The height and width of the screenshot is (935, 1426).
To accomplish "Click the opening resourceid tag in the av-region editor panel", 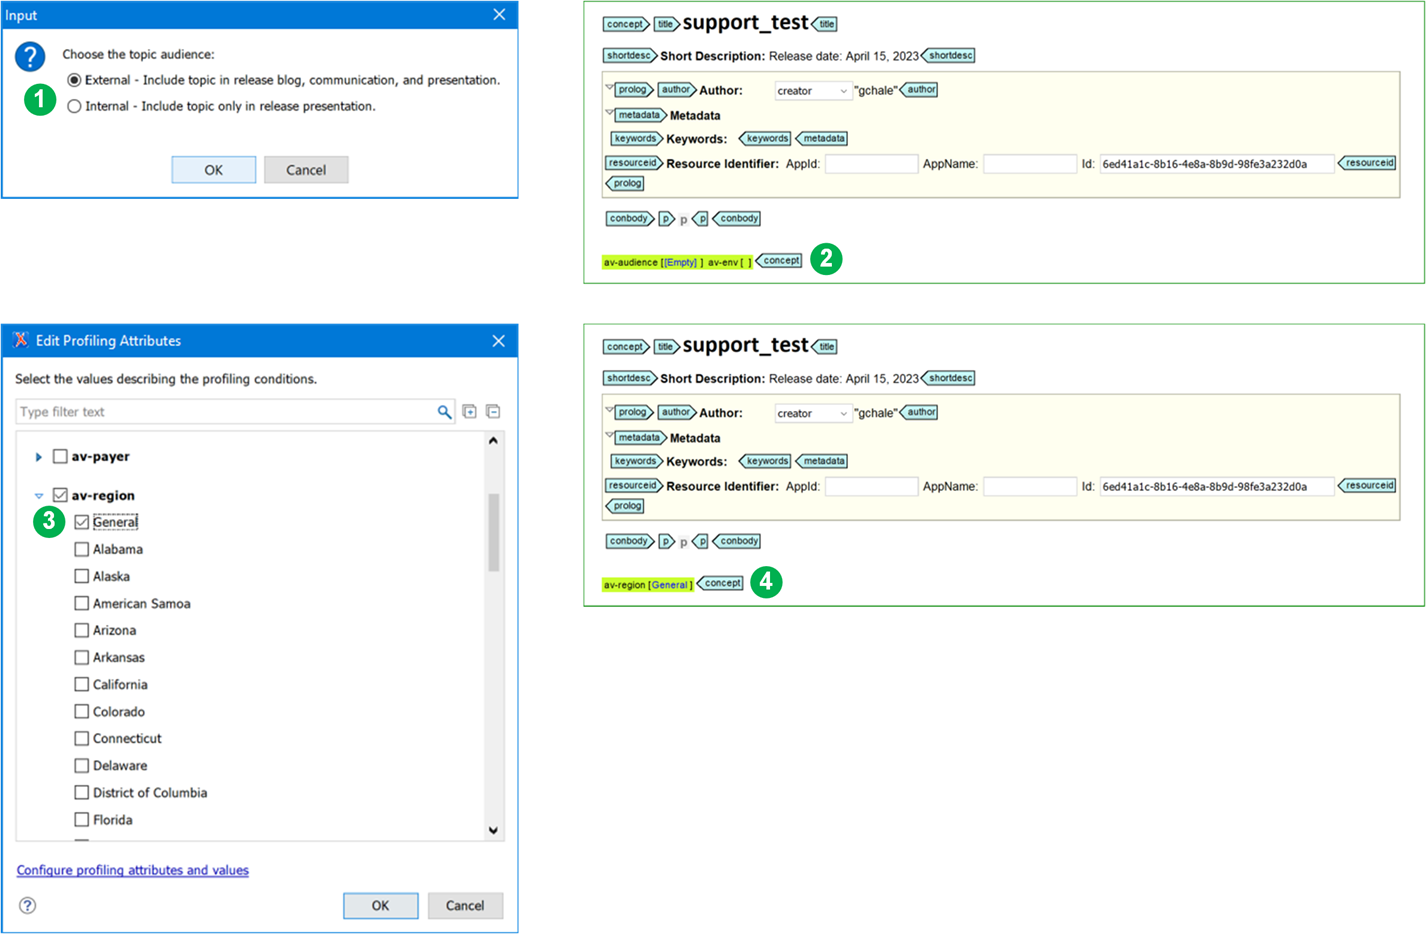I will coord(634,486).
